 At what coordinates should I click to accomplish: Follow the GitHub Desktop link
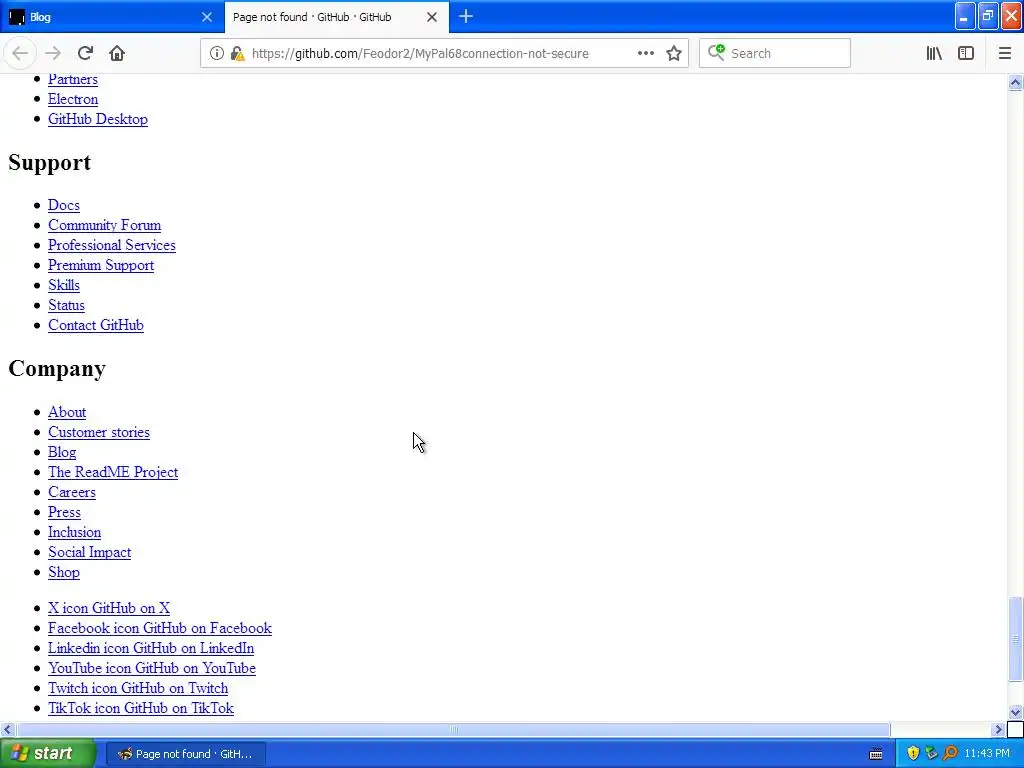click(98, 119)
